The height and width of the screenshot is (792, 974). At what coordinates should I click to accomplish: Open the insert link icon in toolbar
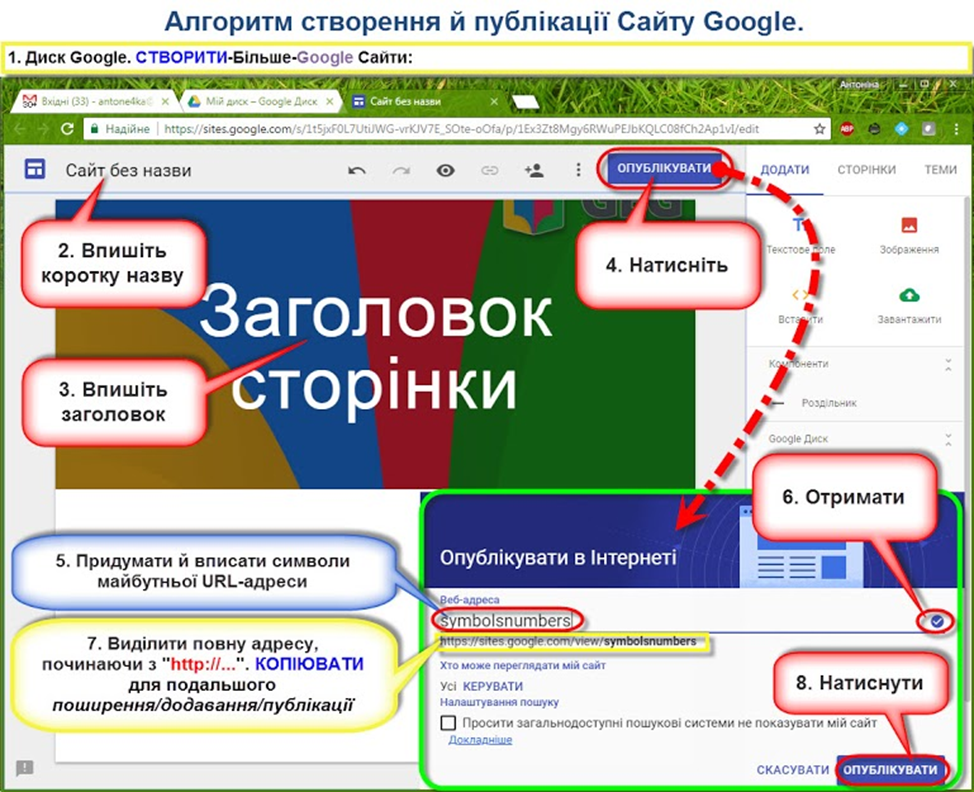point(490,170)
